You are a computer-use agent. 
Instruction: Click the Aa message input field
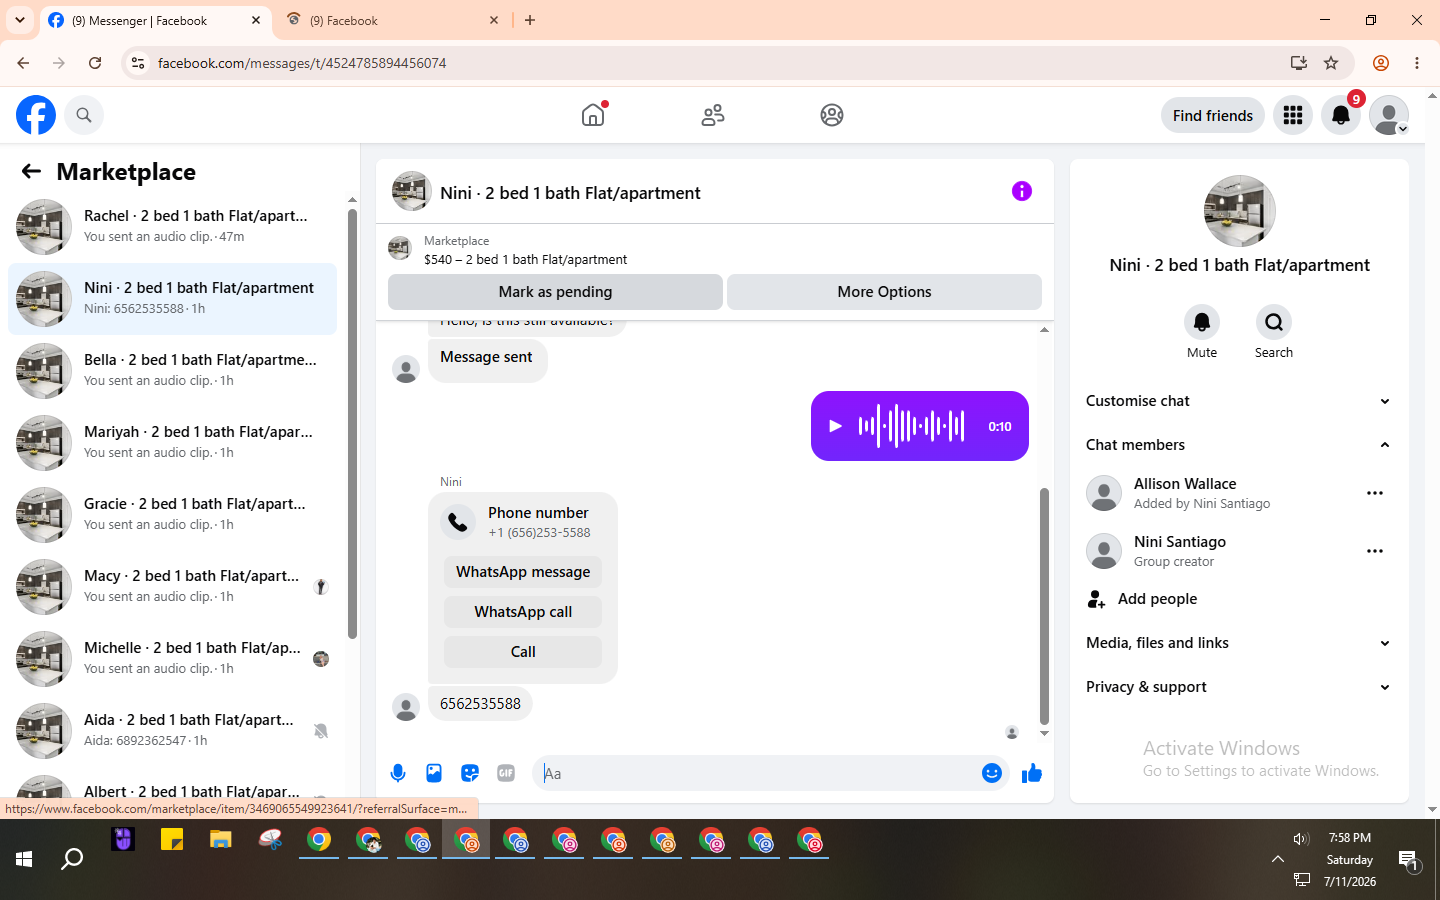(755, 773)
